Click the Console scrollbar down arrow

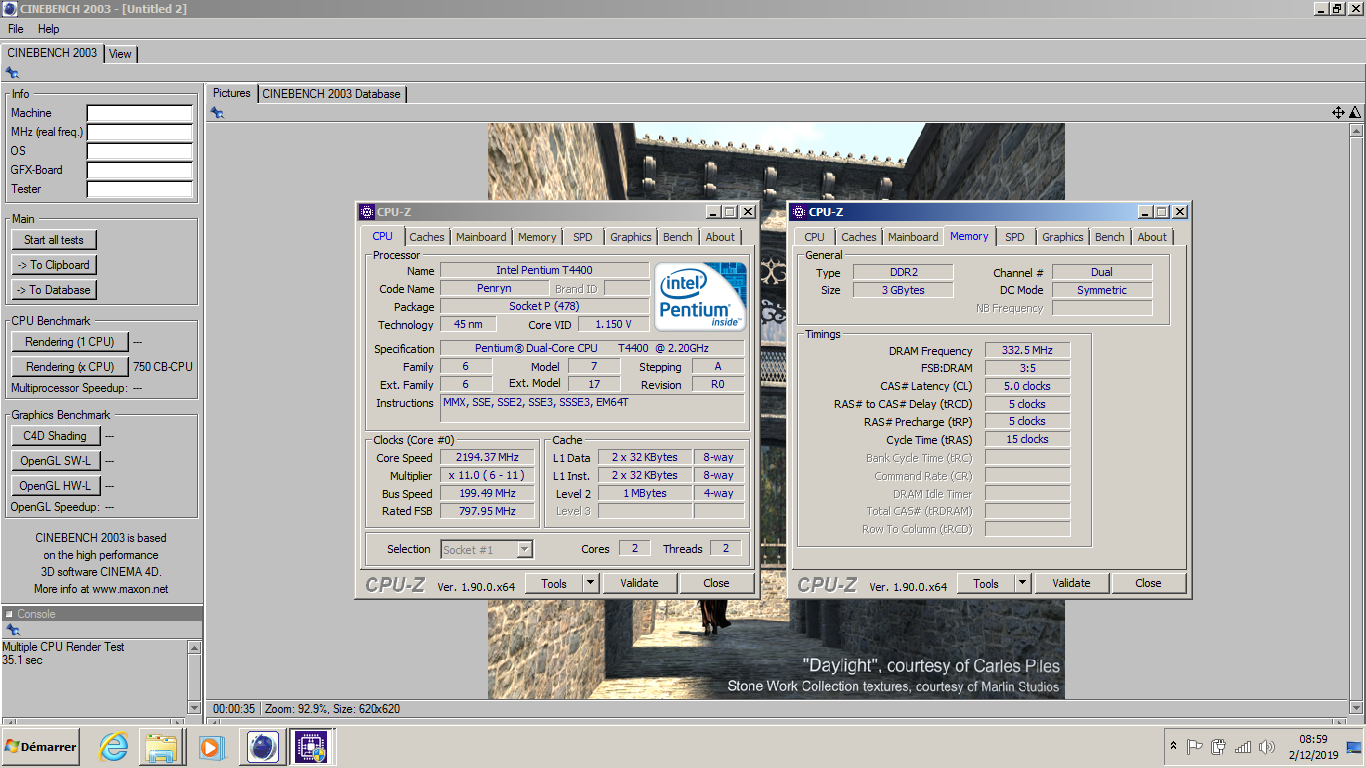195,707
